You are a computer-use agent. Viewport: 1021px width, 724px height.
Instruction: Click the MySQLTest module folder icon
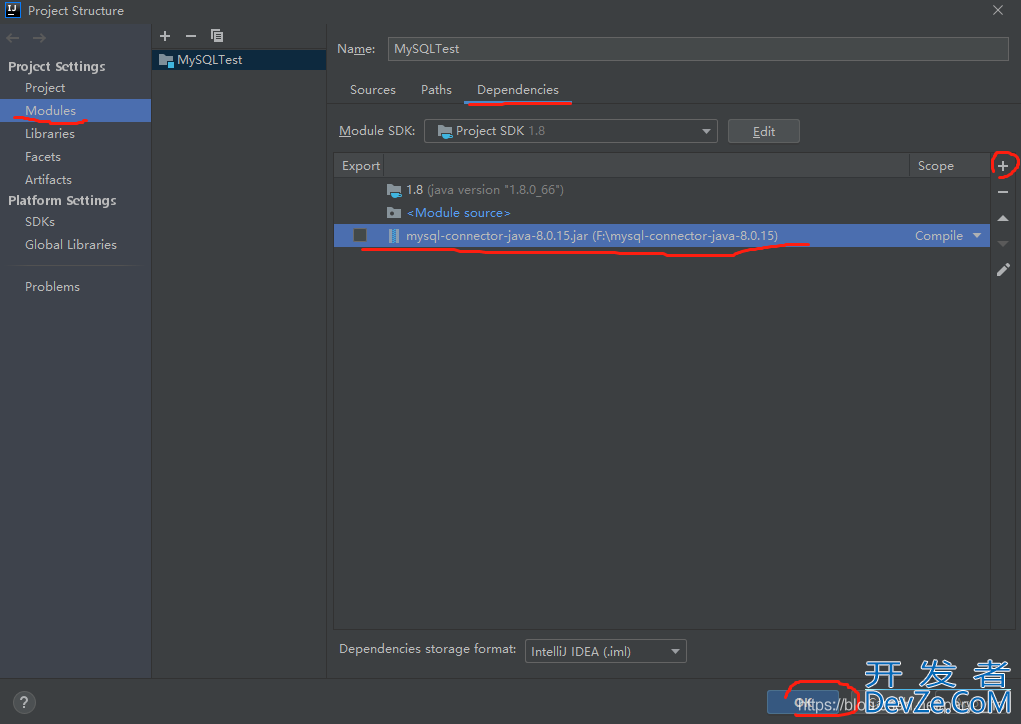coord(166,61)
